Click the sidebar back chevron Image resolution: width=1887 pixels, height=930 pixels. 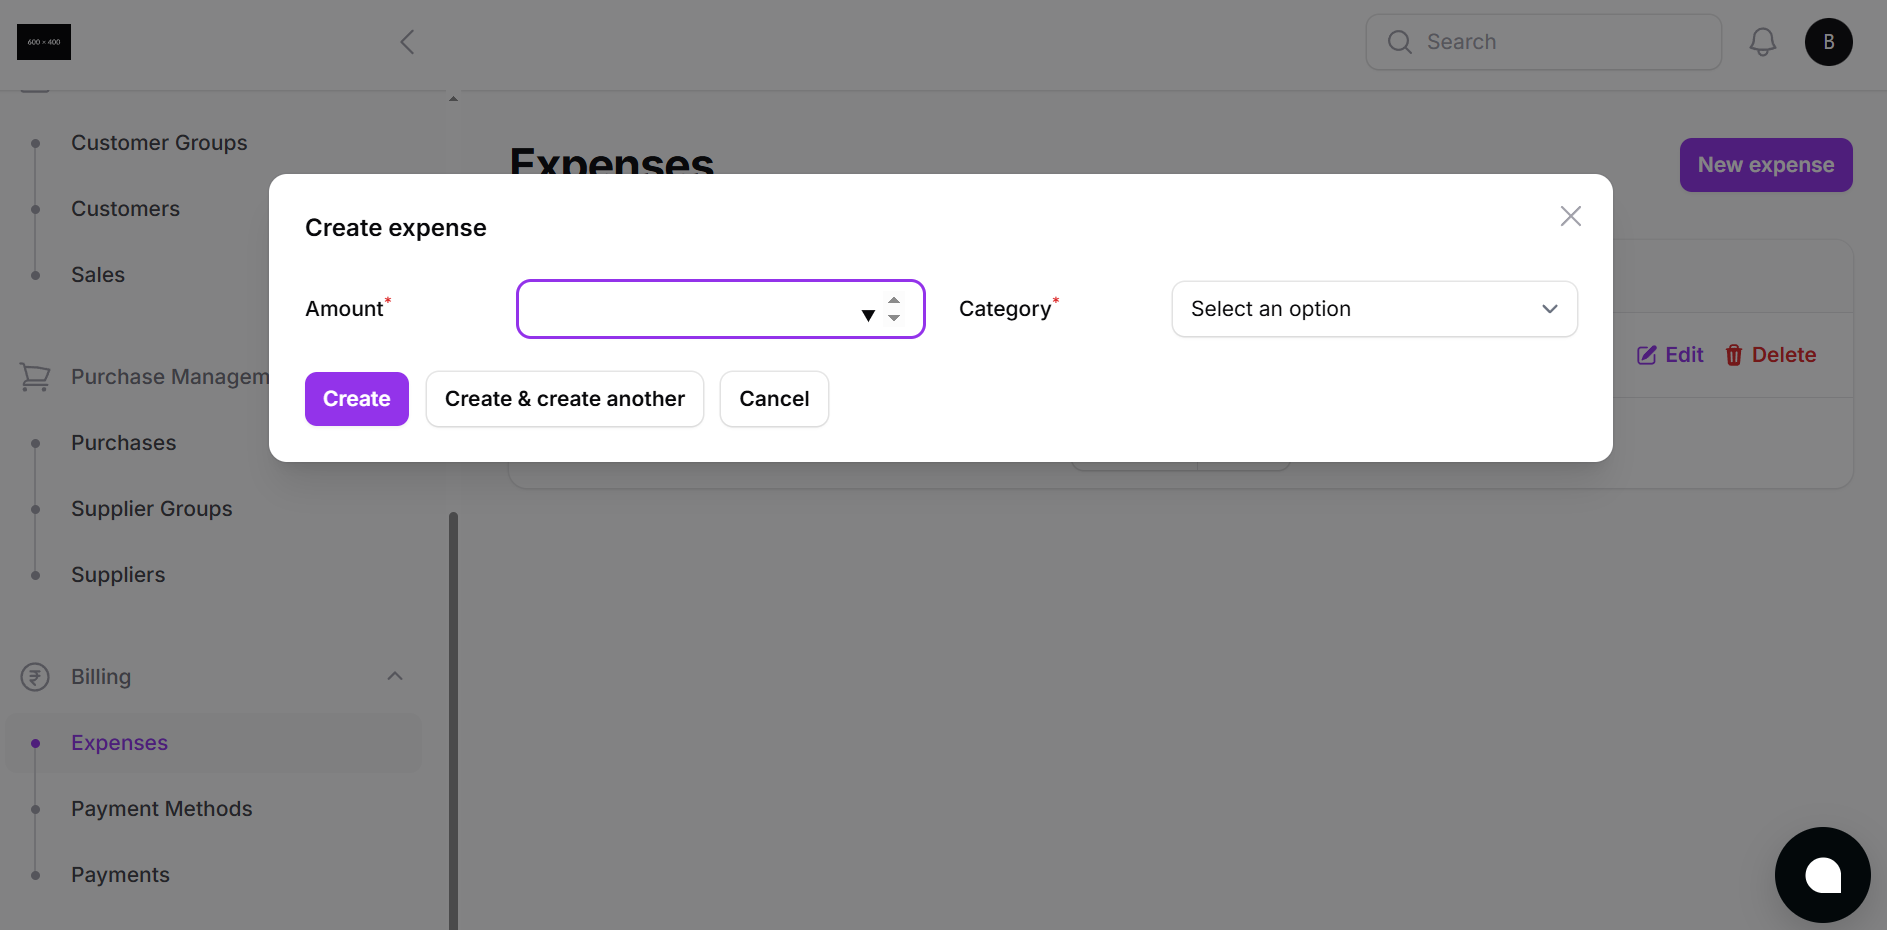tap(406, 42)
